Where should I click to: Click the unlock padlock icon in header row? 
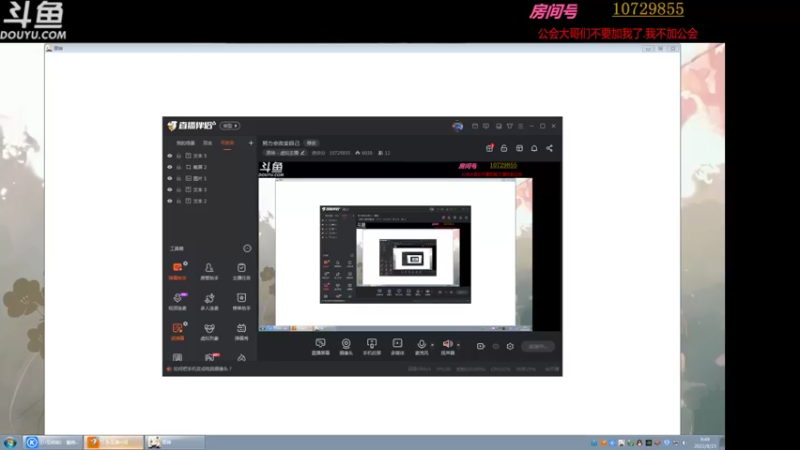(x=504, y=148)
